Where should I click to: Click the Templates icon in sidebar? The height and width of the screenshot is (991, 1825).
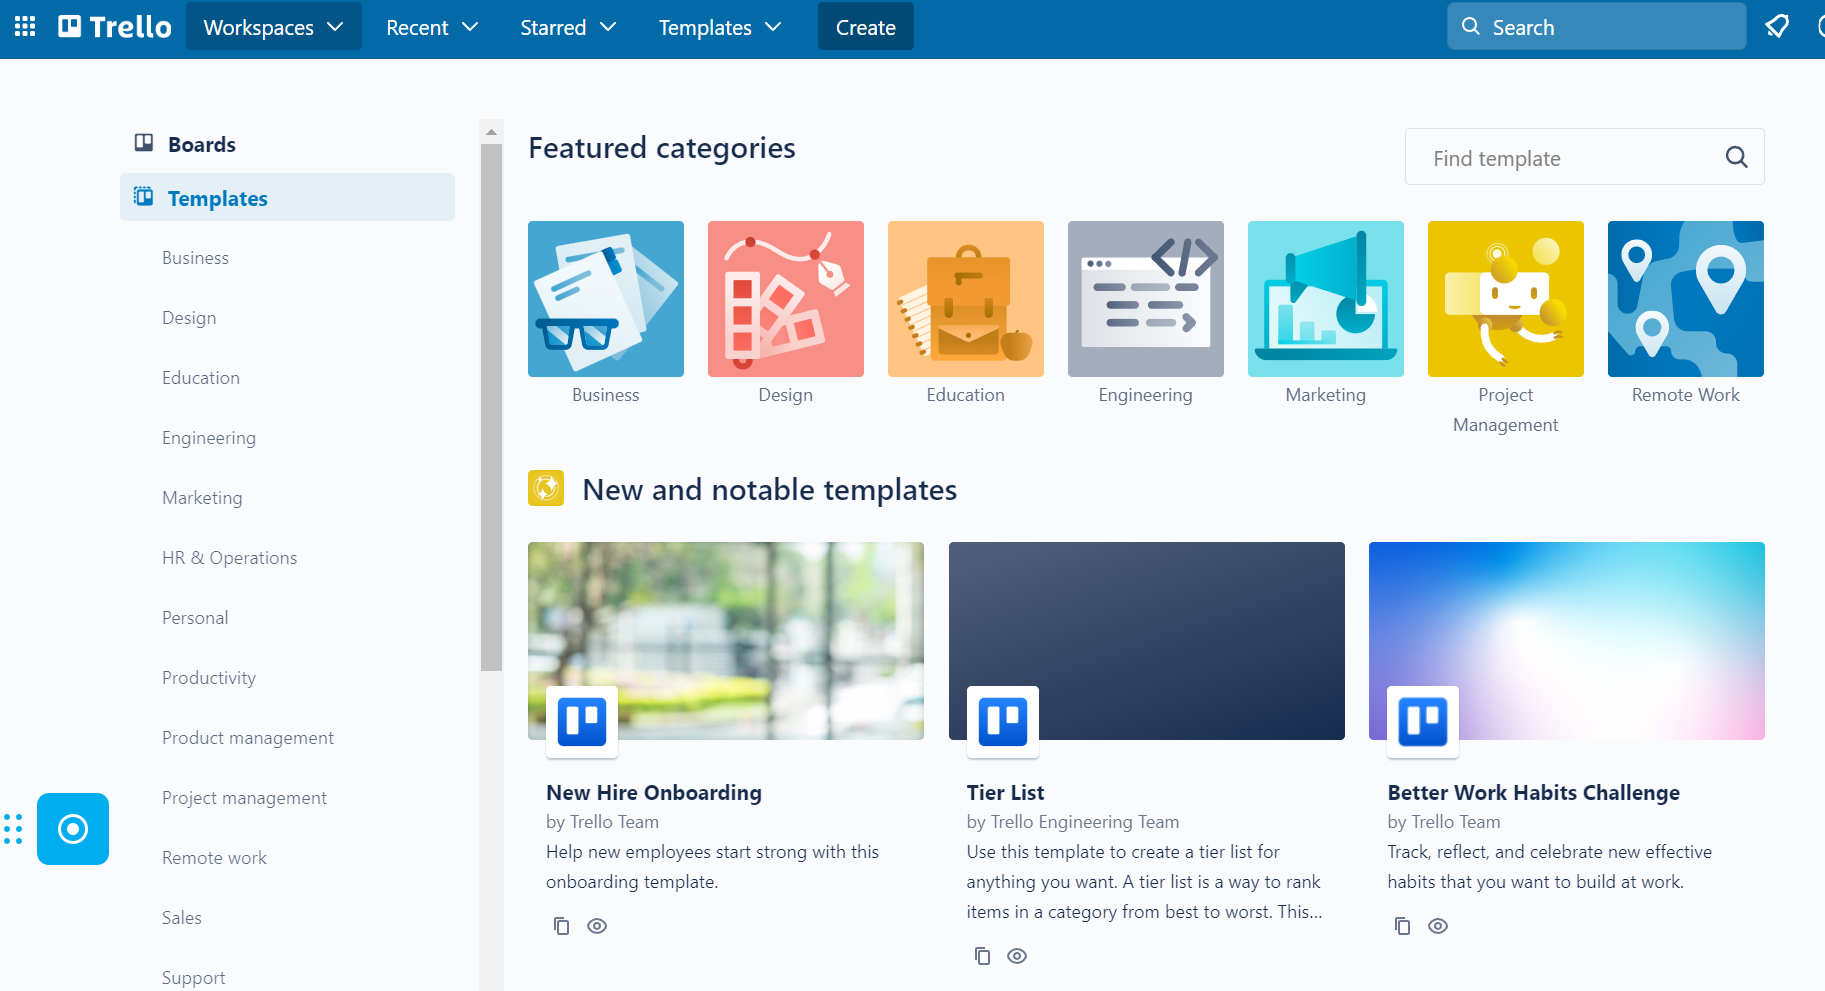point(144,197)
